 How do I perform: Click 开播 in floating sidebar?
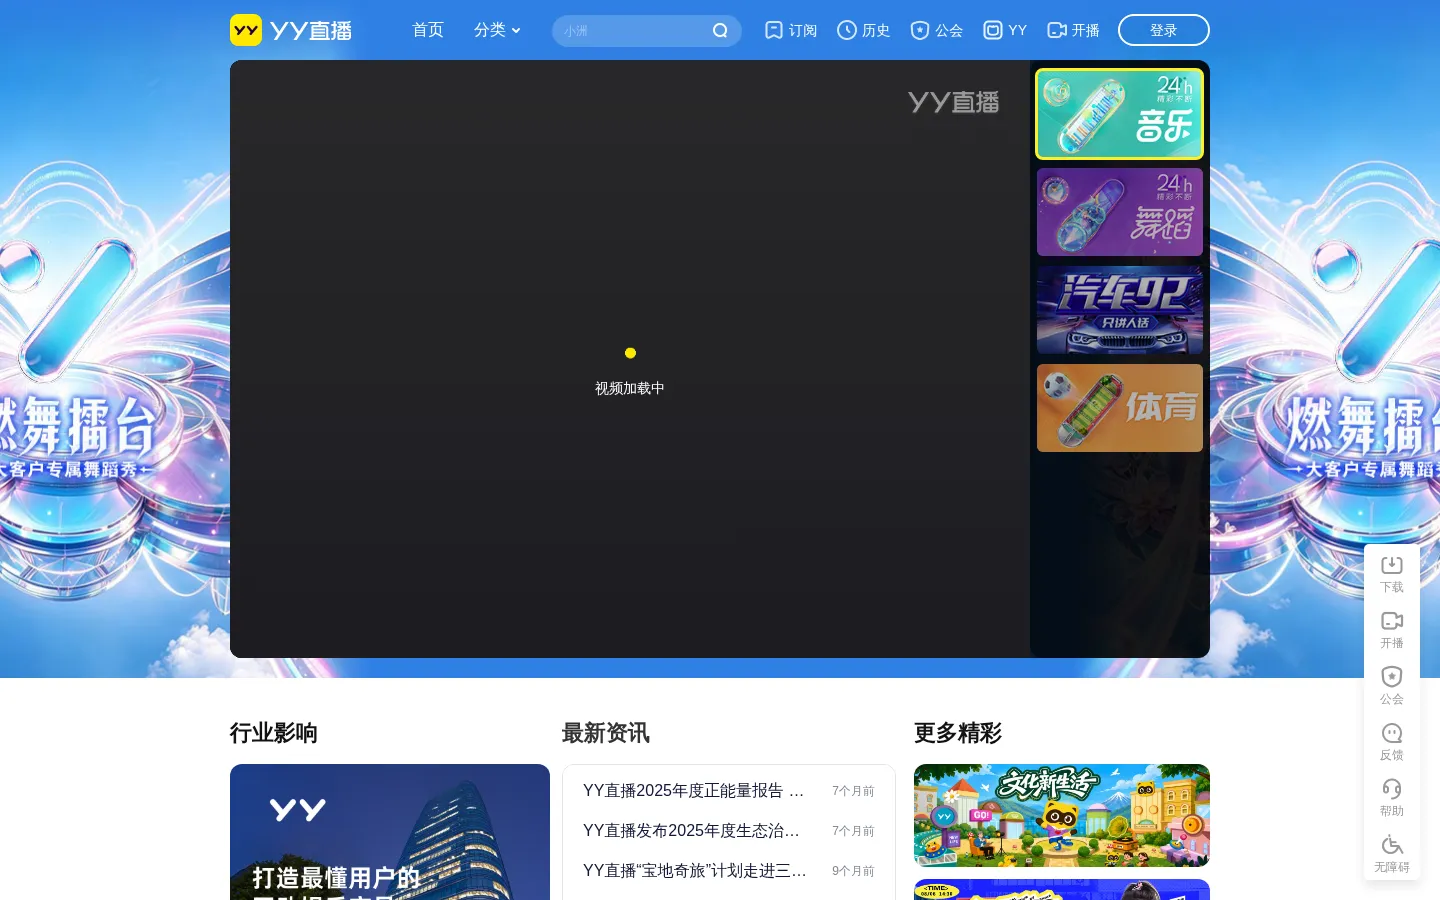tap(1392, 630)
